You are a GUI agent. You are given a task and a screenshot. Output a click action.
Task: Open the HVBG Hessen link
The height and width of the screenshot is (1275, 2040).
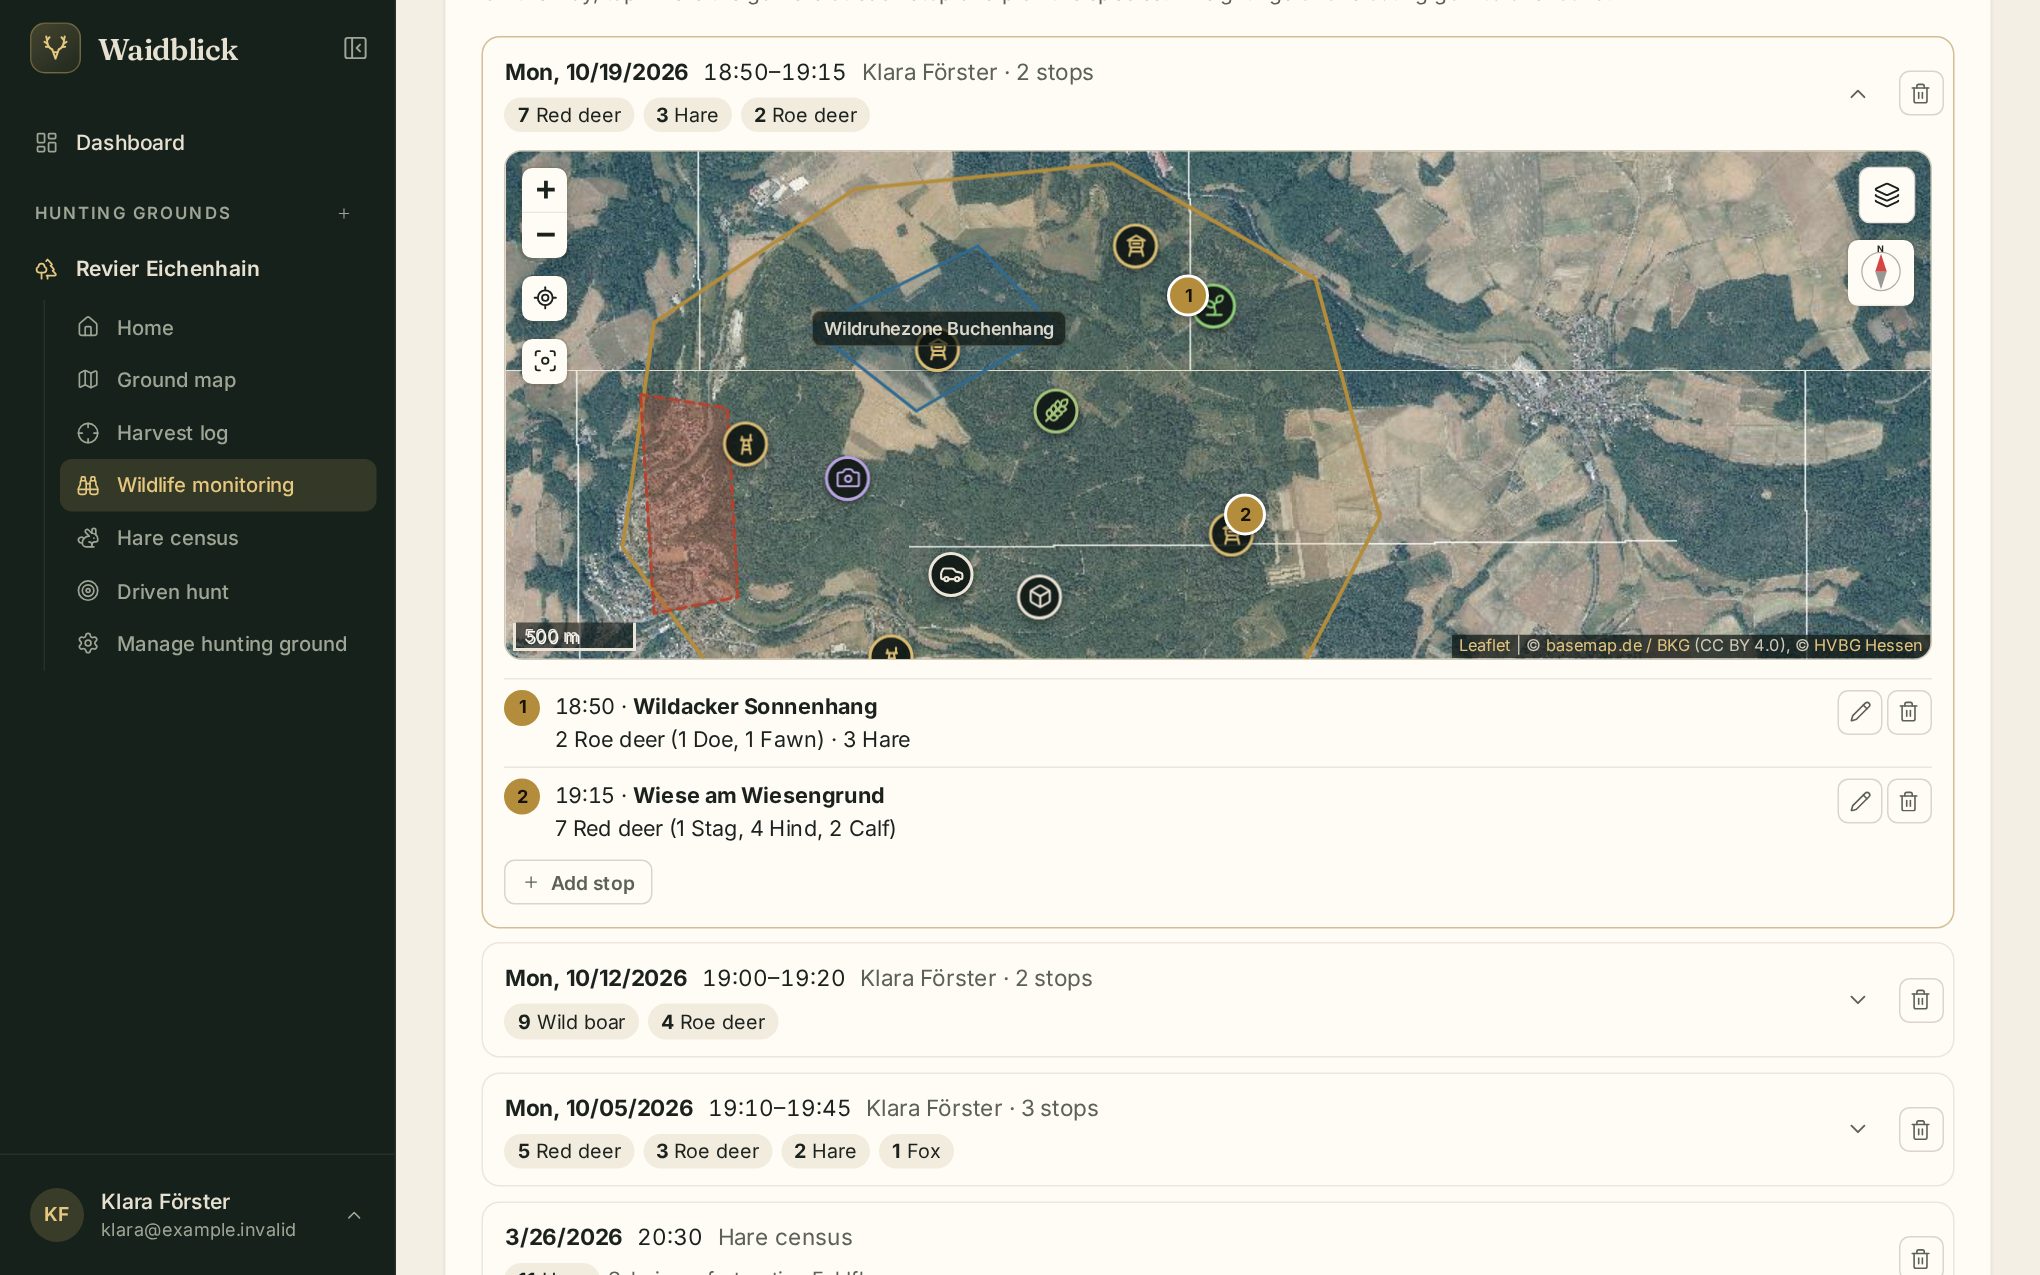coord(1868,645)
